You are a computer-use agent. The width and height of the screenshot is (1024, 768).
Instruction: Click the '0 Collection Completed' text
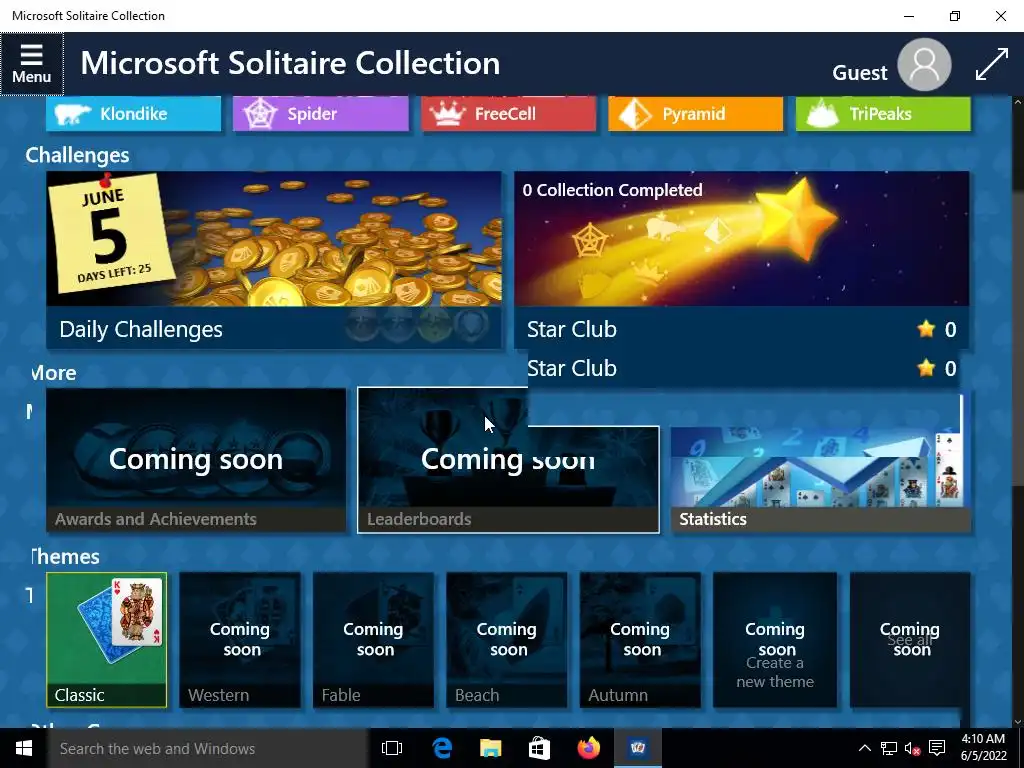click(613, 190)
